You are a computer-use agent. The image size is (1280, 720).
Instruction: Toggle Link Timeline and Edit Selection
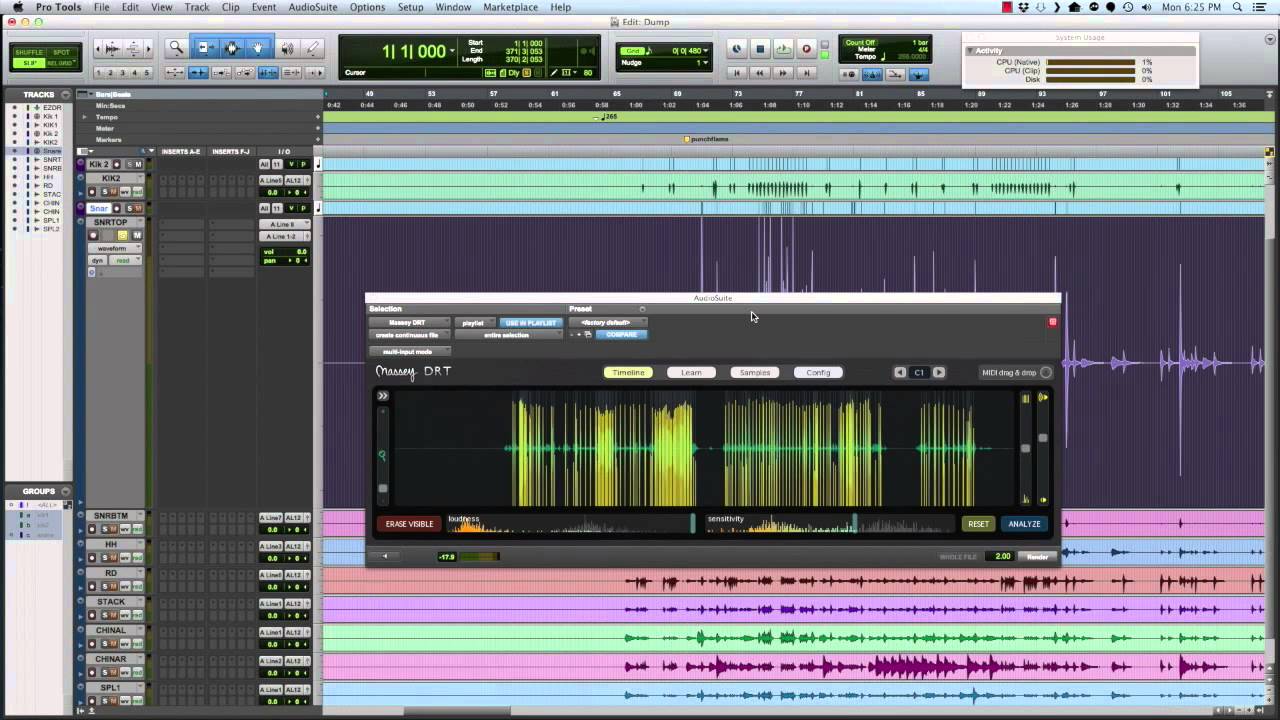(x=268, y=73)
